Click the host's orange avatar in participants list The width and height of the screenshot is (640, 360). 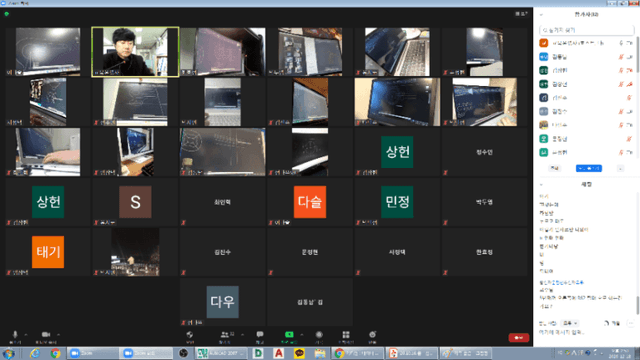544,43
